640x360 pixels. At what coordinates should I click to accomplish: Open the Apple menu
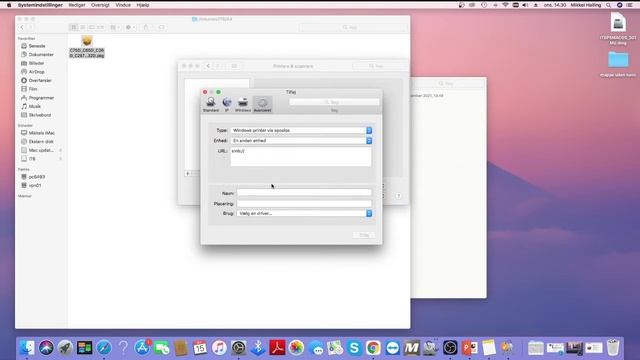(9, 5)
